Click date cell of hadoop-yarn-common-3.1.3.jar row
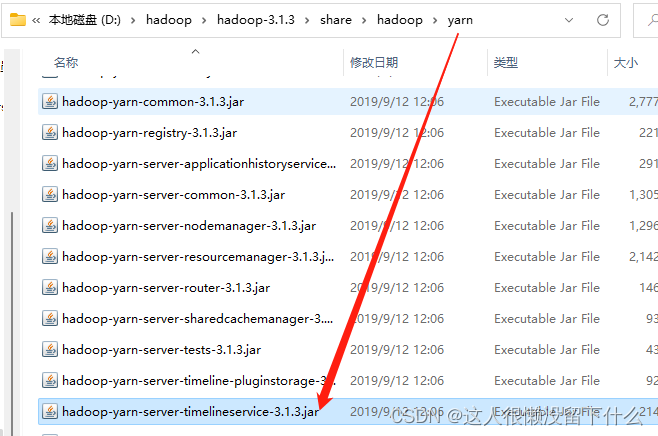This screenshot has width=658, height=436. coord(397,102)
